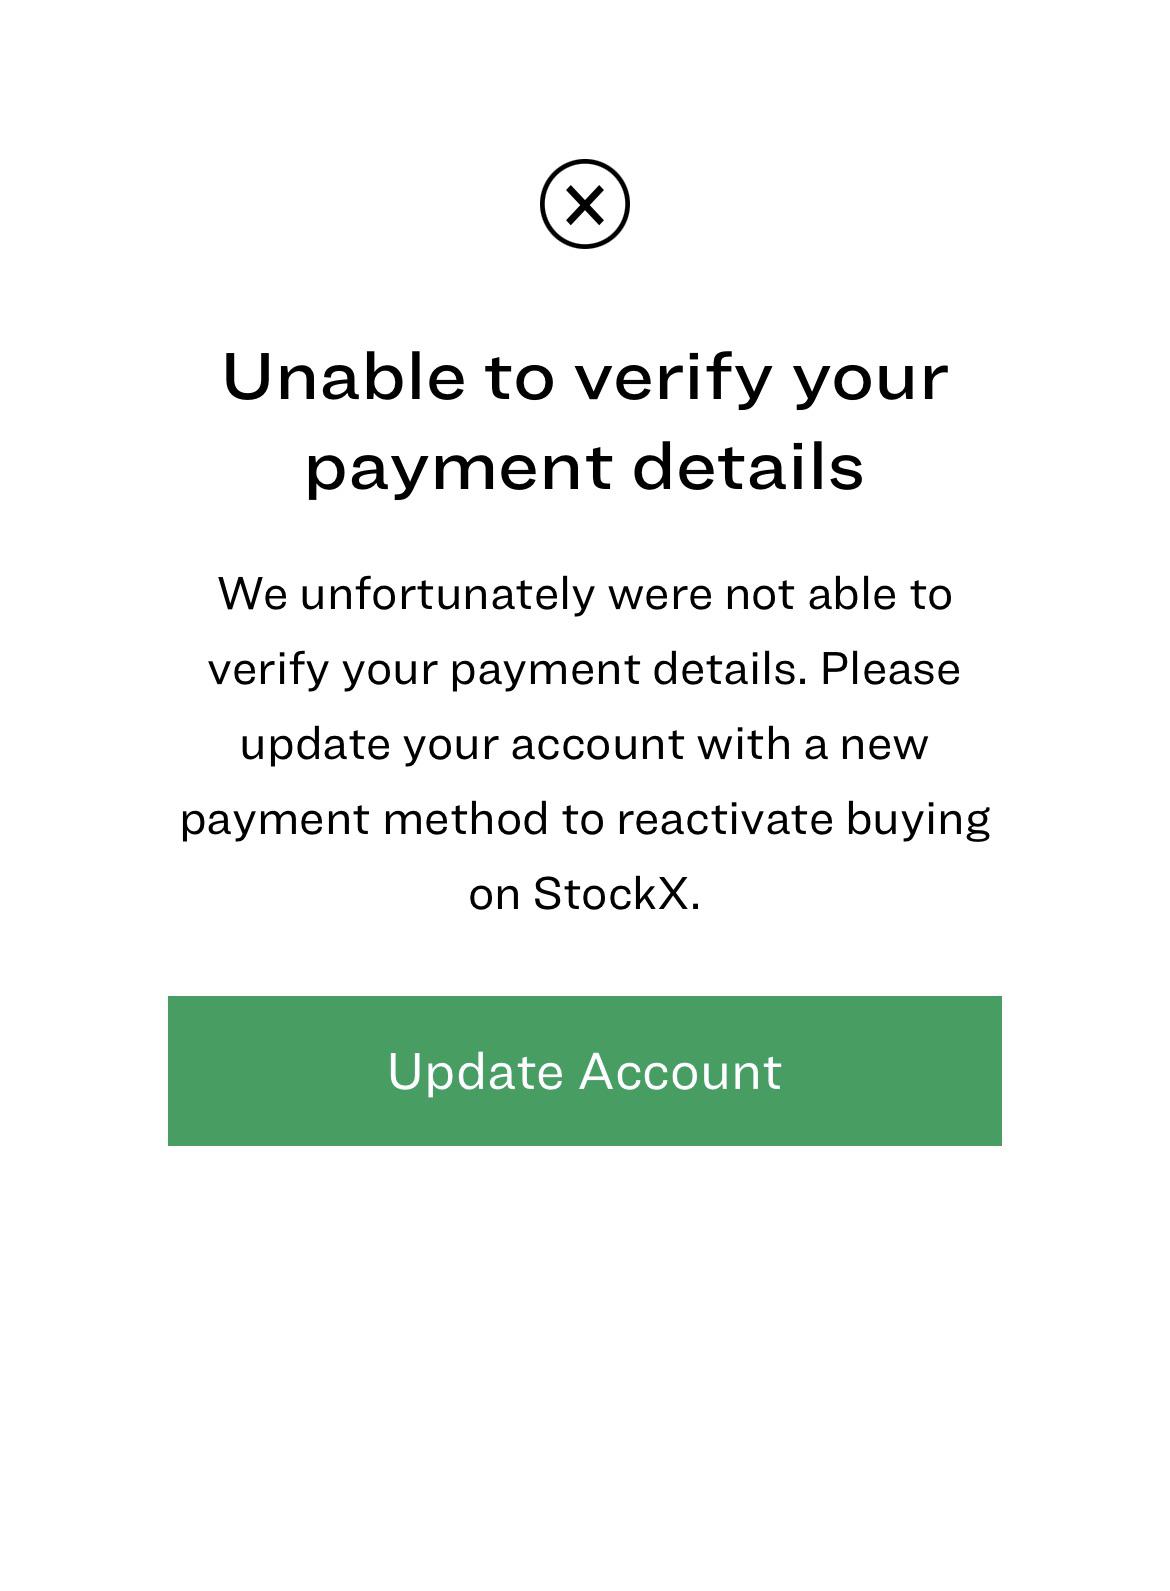This screenshot has height=1591, width=1170.
Task: Click the phrase payment details in heading
Action: tap(585, 463)
